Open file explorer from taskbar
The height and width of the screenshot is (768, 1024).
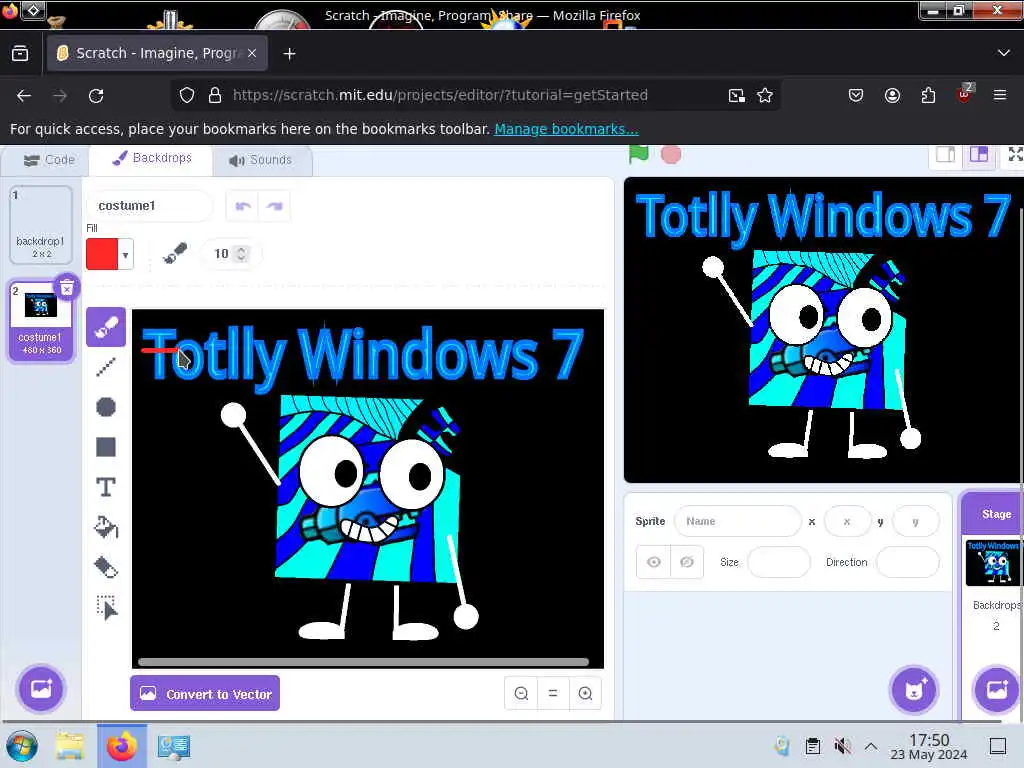[x=69, y=746]
